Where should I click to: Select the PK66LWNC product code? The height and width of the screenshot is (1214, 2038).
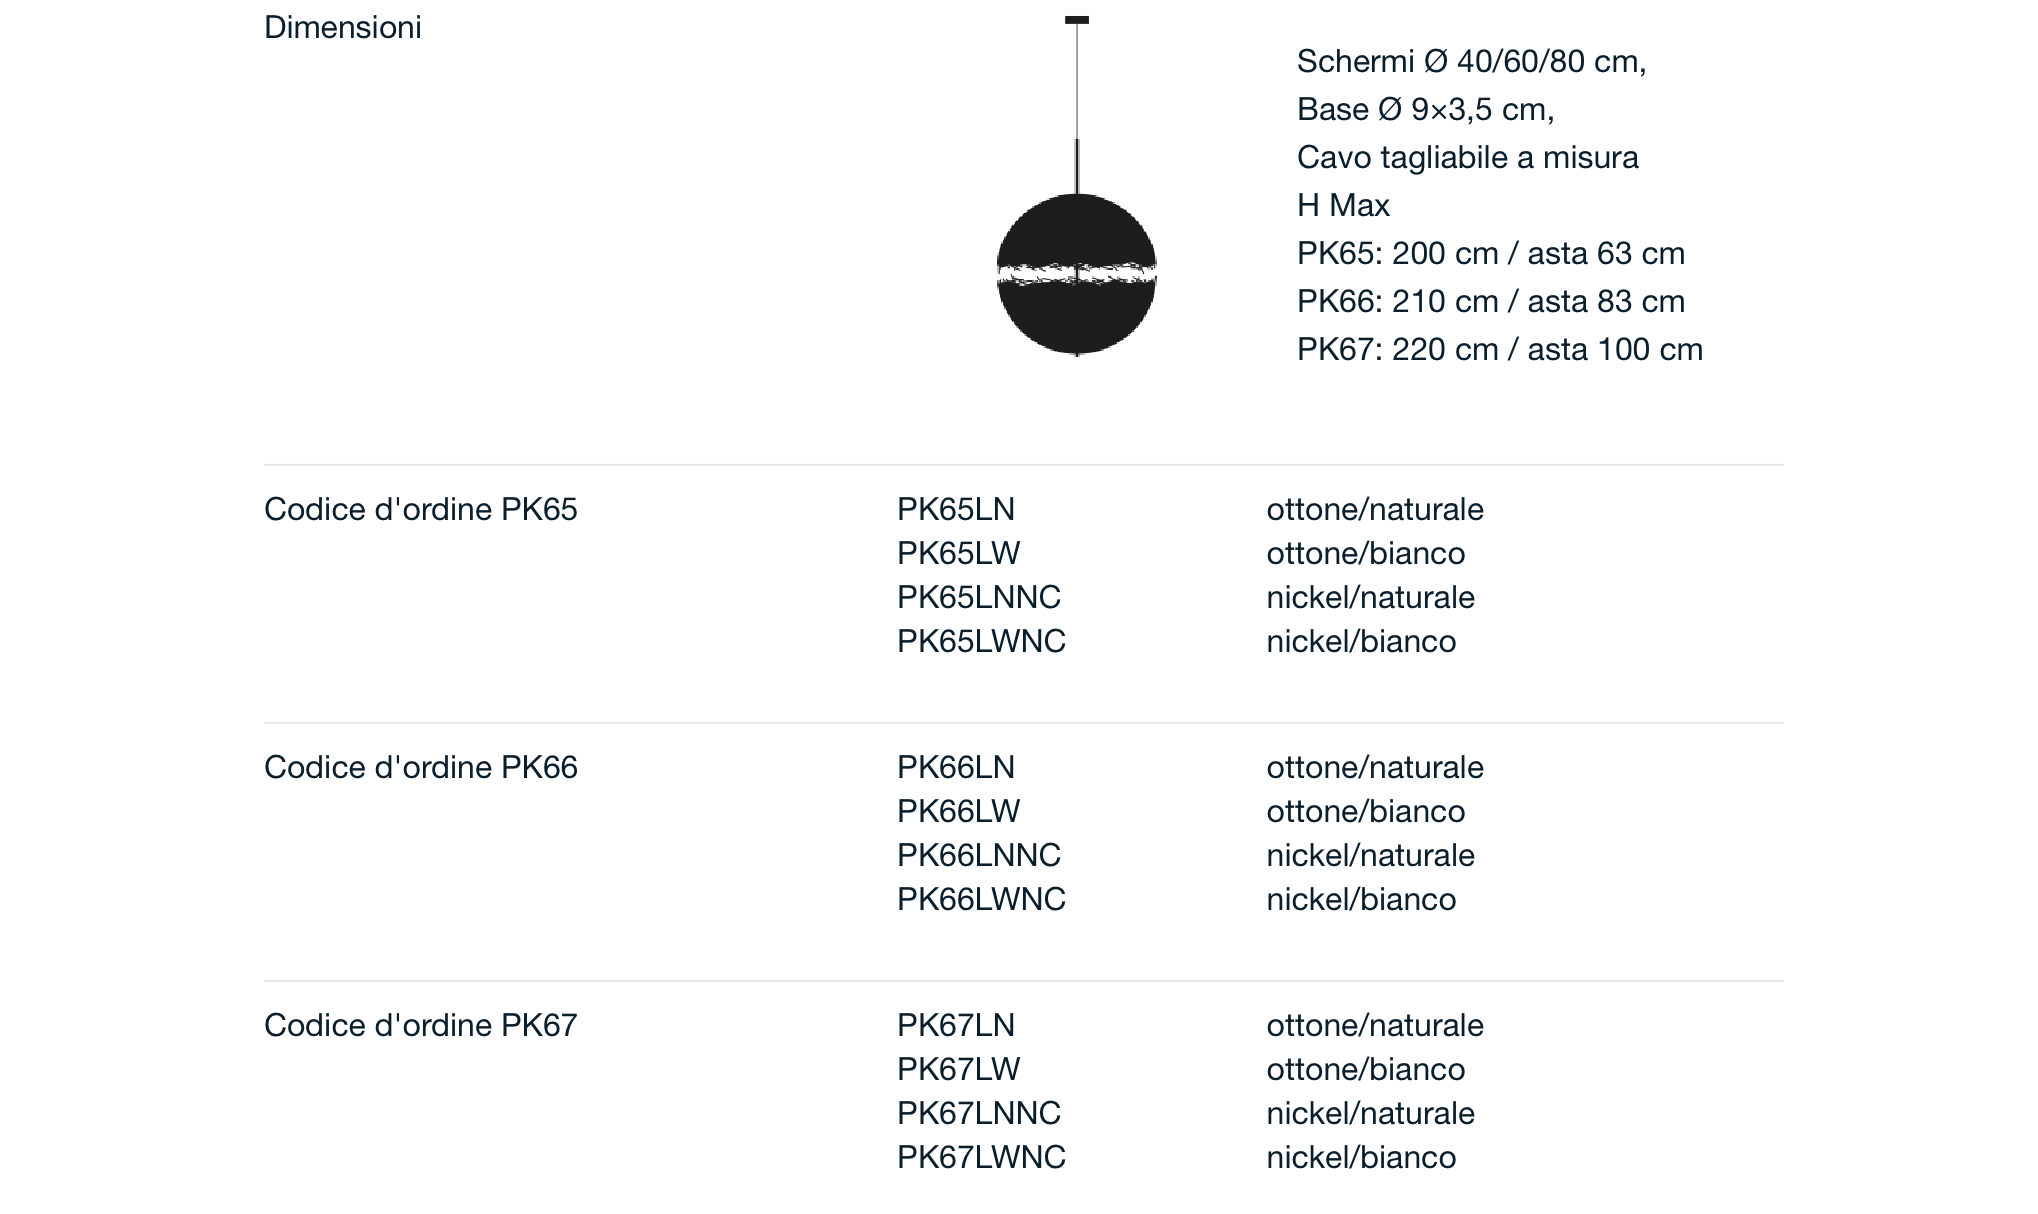click(981, 899)
